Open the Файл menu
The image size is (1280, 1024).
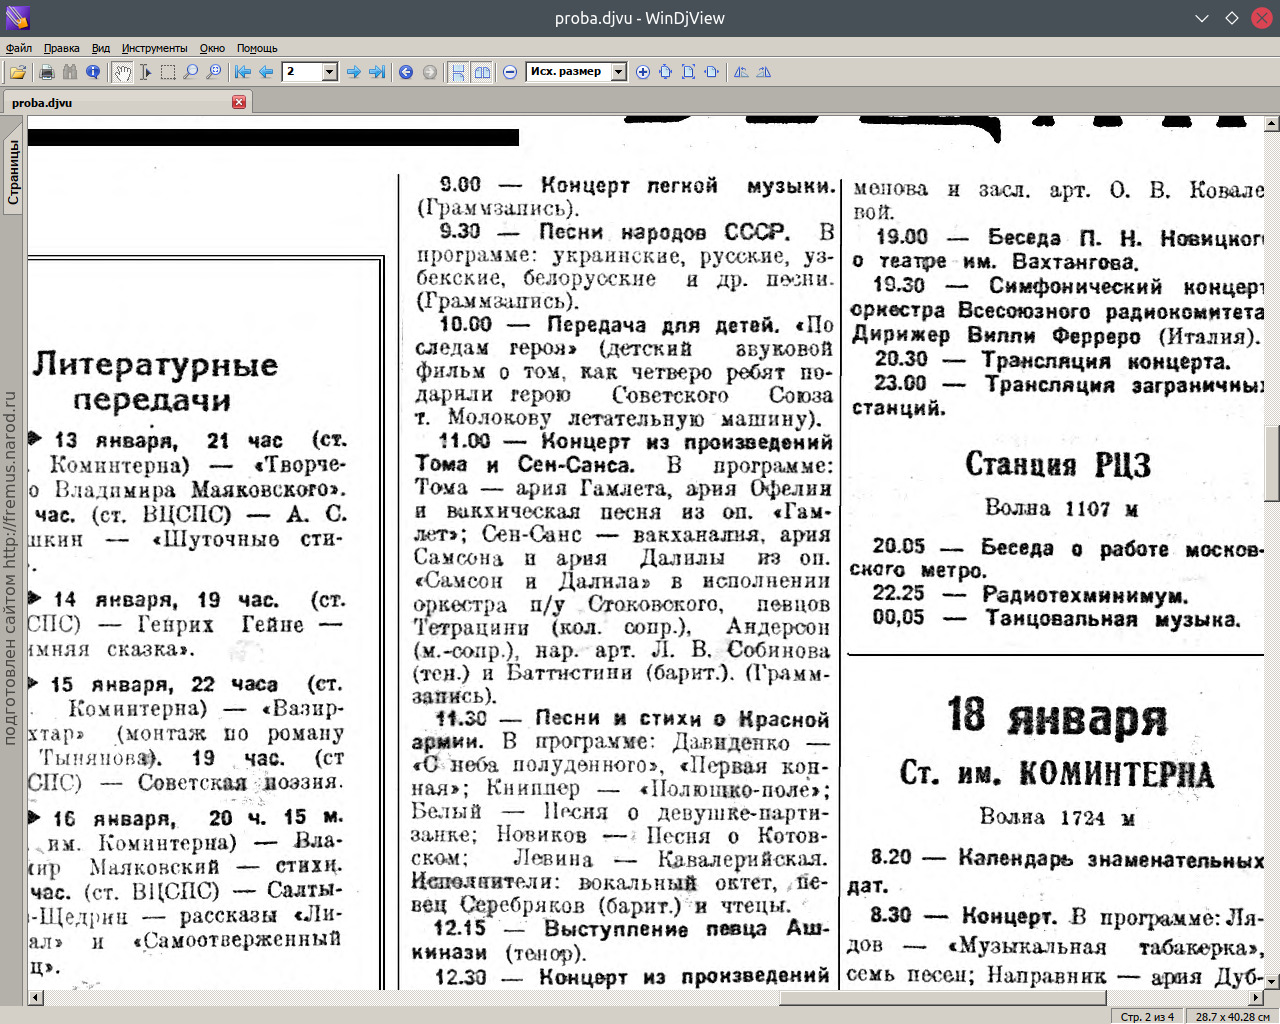point(19,48)
